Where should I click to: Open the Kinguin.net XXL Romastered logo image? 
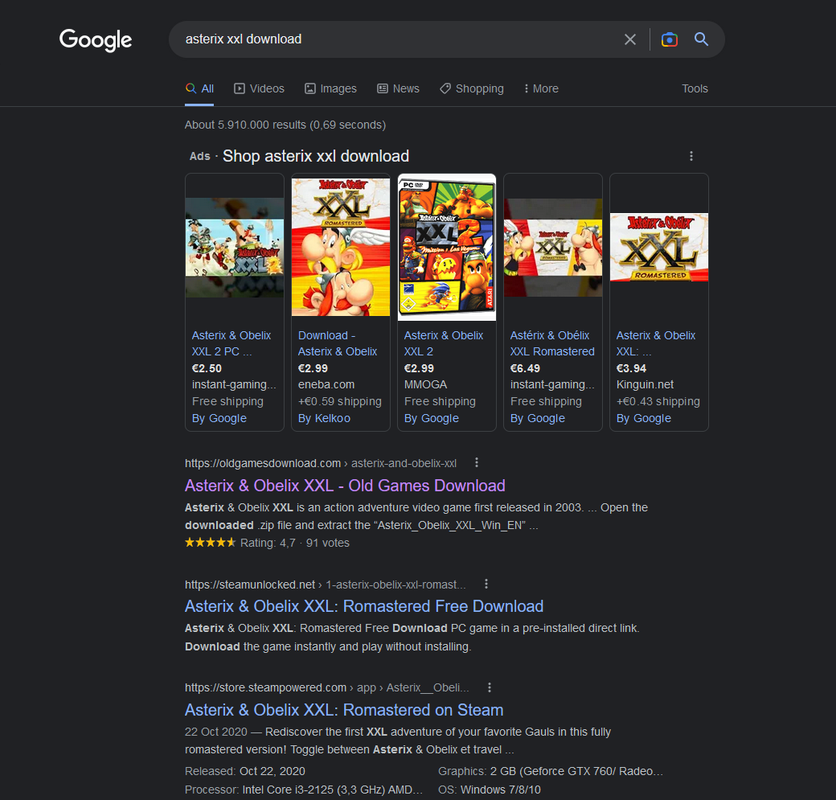point(659,247)
